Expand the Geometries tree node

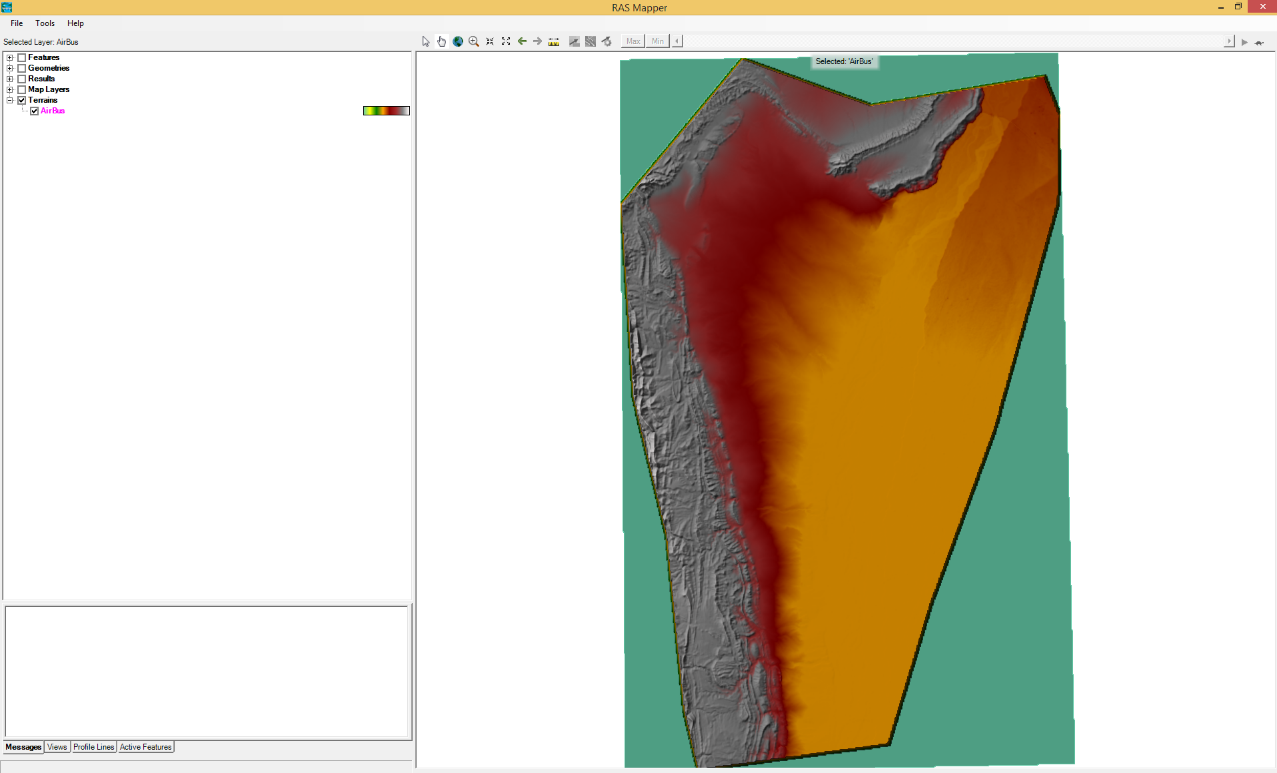[x=10, y=69]
